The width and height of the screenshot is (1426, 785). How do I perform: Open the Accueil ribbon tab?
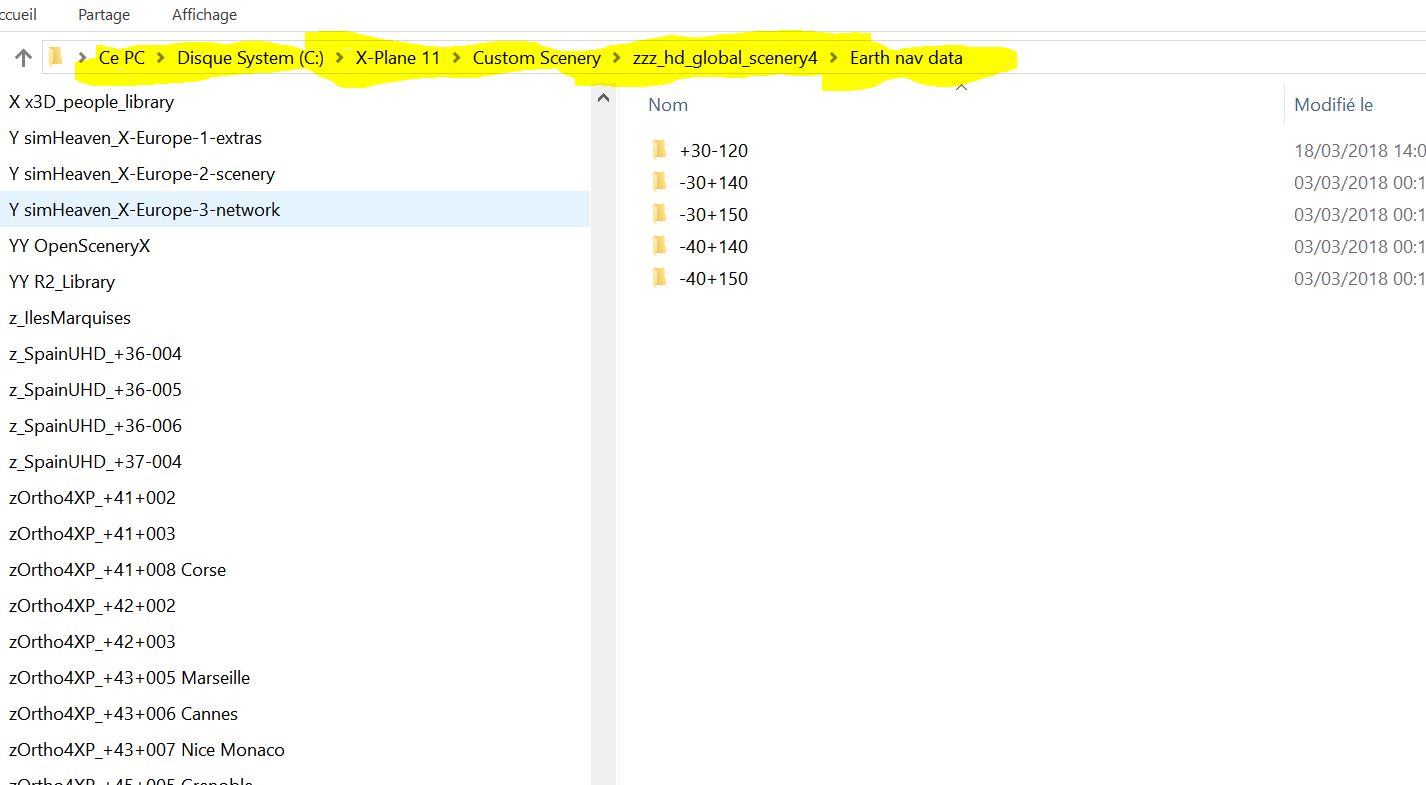point(19,15)
